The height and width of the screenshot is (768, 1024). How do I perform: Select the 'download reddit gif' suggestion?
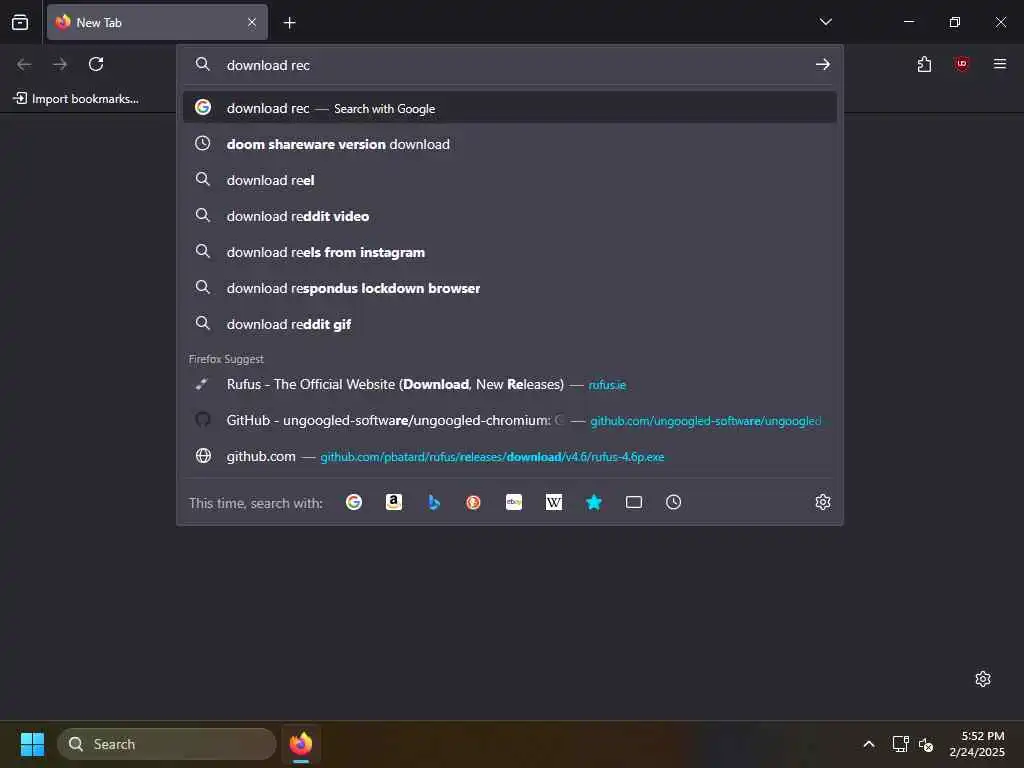tap(509, 323)
